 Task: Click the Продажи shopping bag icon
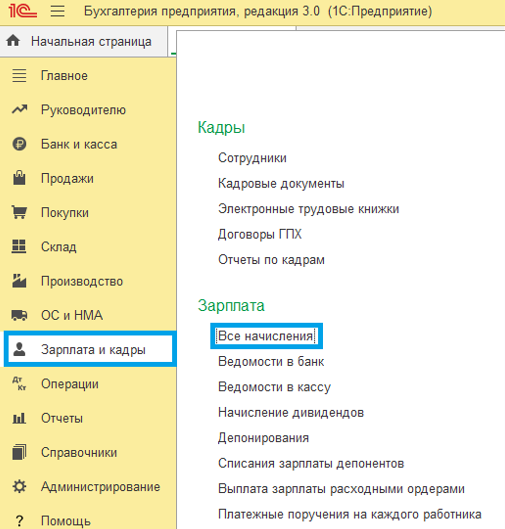click(19, 177)
